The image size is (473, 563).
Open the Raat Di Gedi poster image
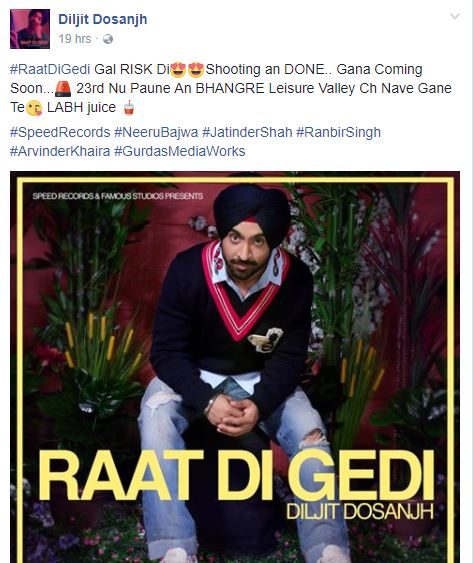click(235, 367)
